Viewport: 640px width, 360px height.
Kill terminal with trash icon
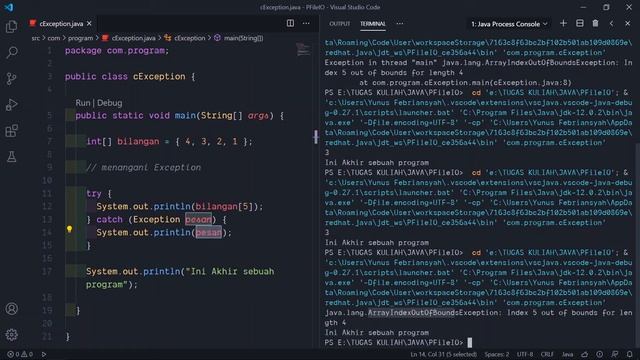[595, 23]
